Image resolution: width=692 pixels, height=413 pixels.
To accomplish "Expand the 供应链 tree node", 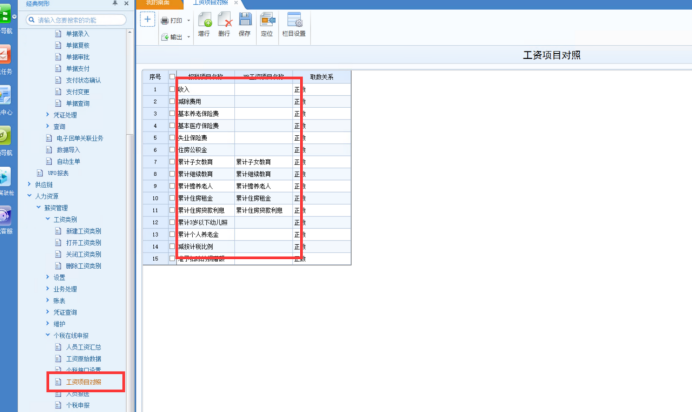I will (29, 184).
